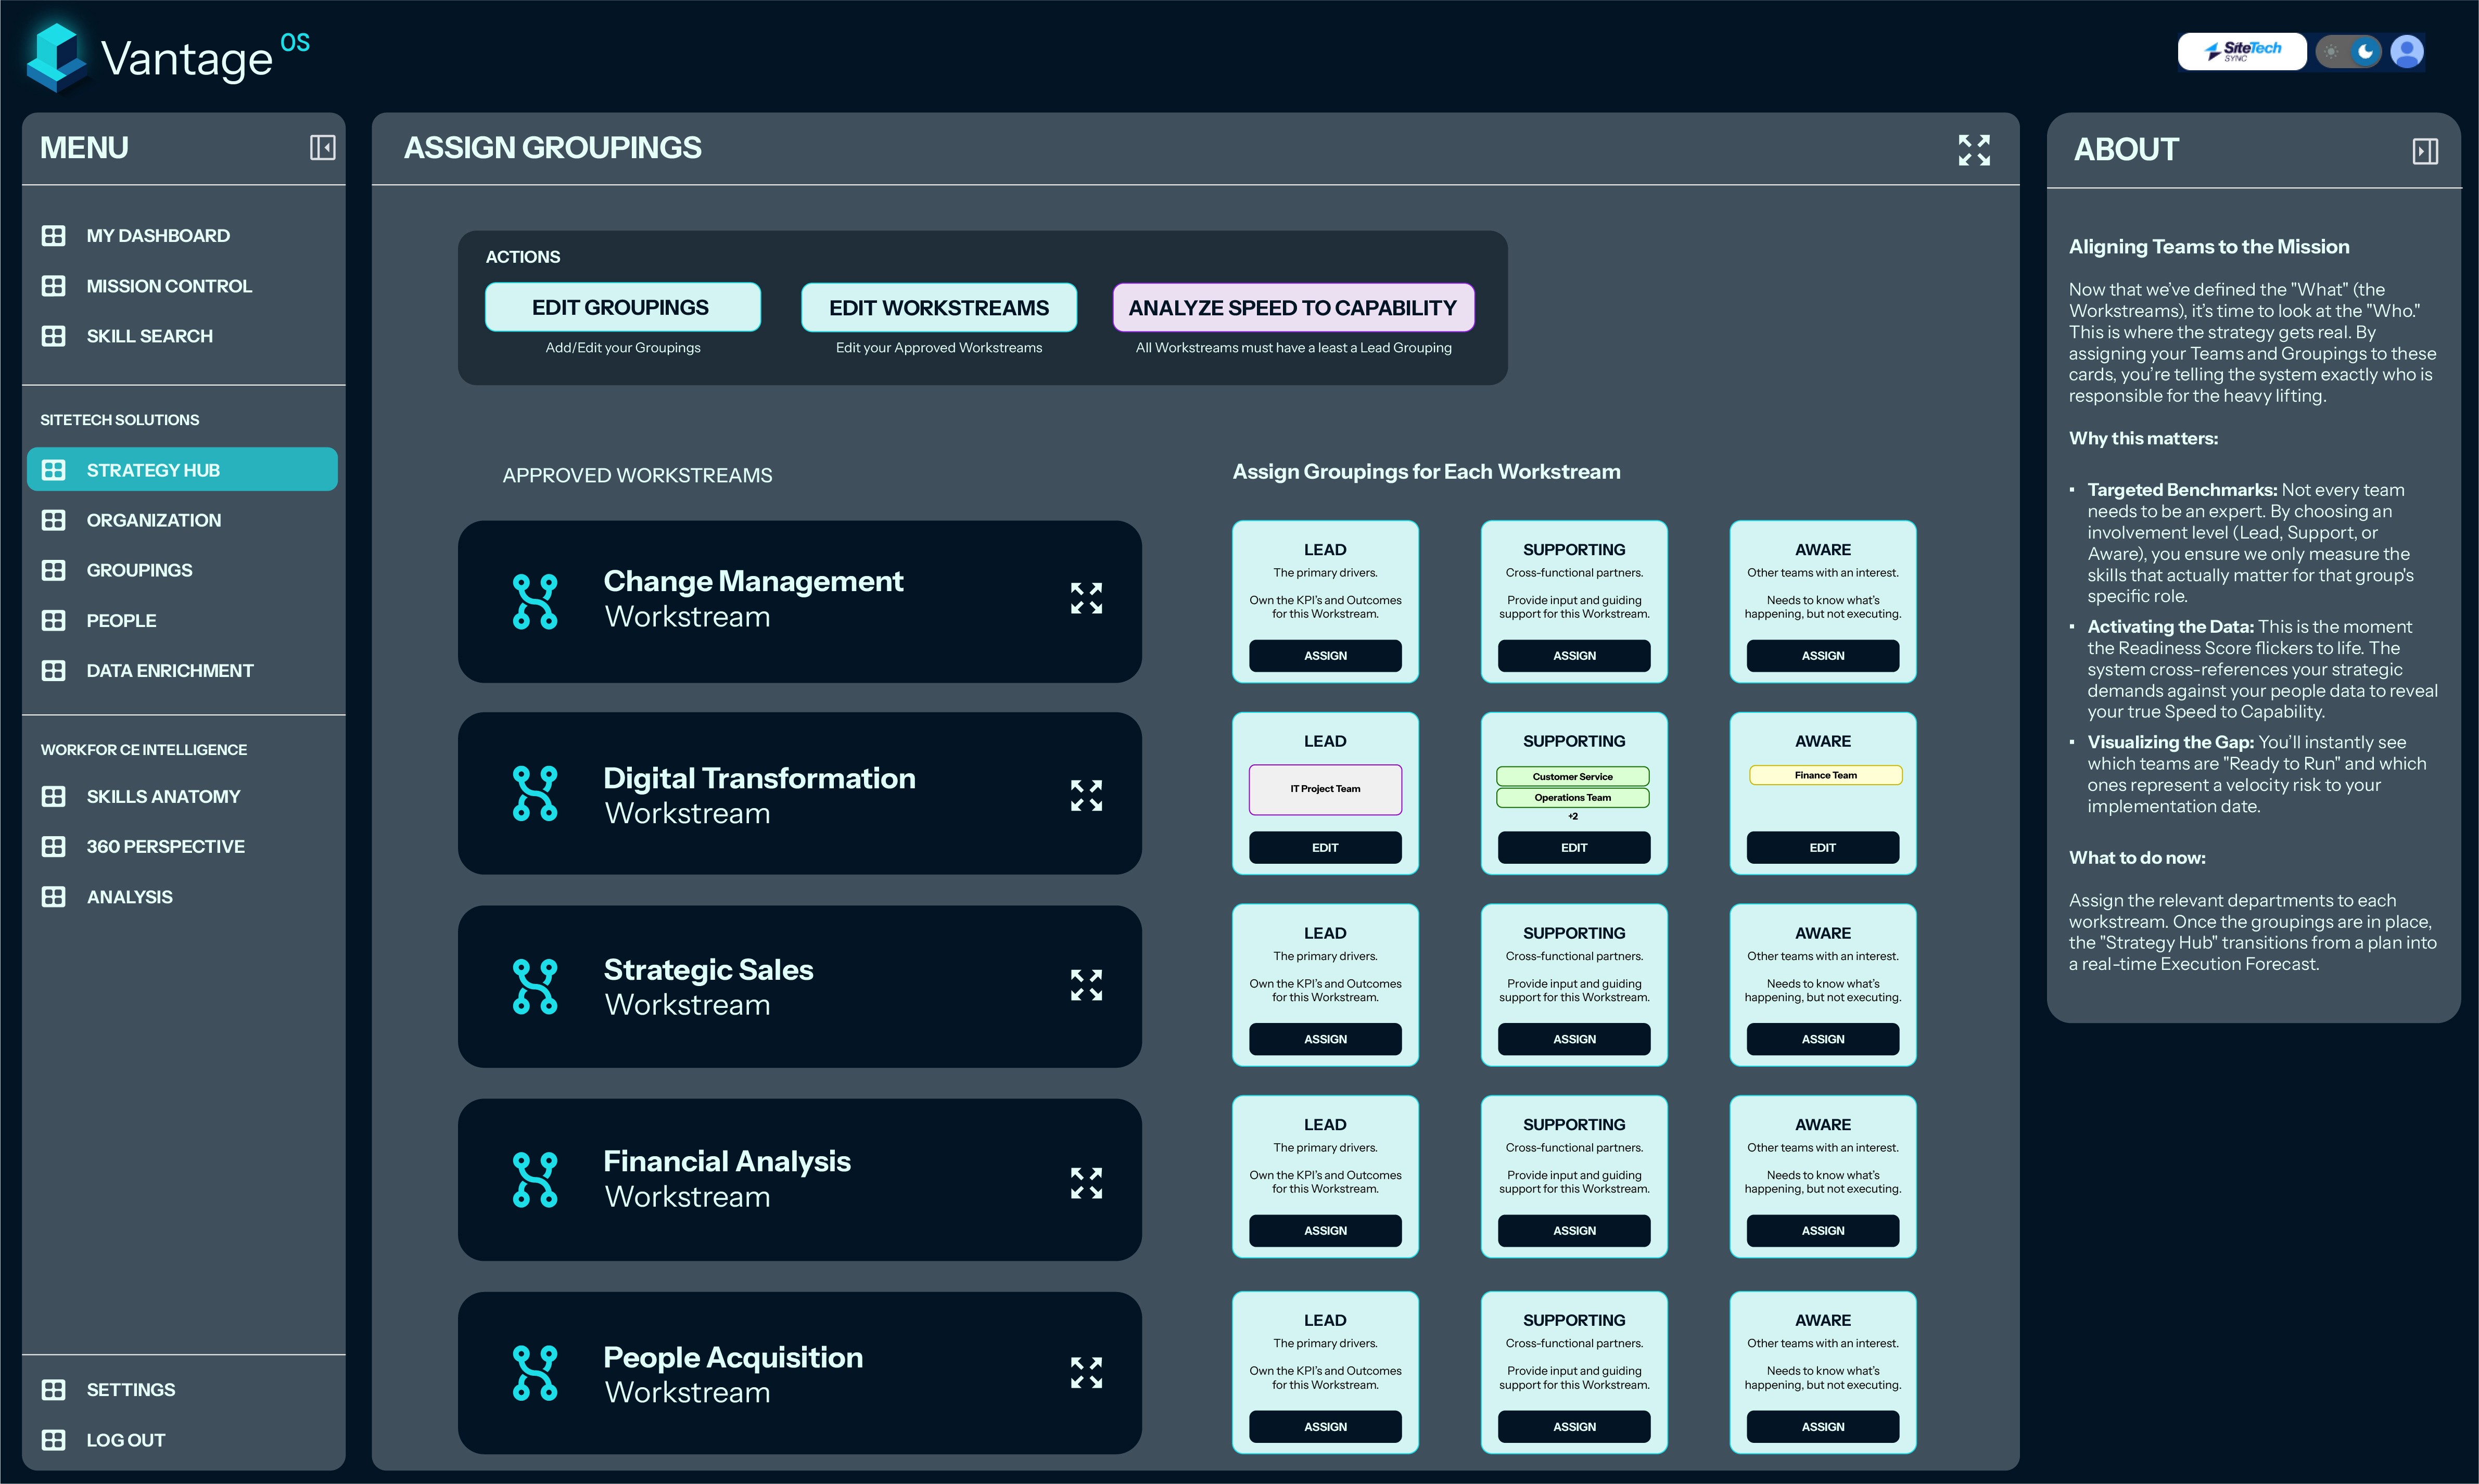The image size is (2479, 1484).
Task: Switch to light mode sun icon
Action: coord(2332,51)
